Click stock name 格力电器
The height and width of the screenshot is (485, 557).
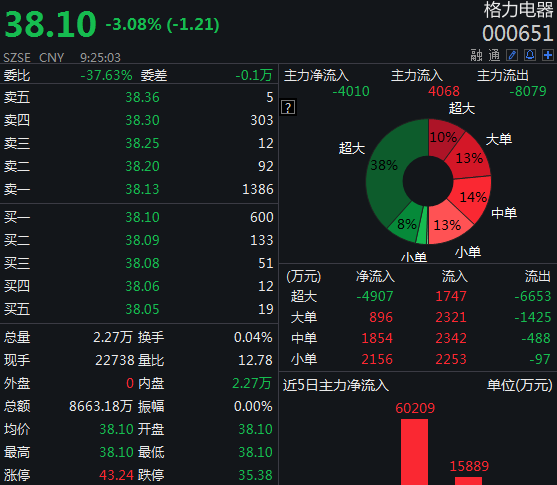pos(519,10)
